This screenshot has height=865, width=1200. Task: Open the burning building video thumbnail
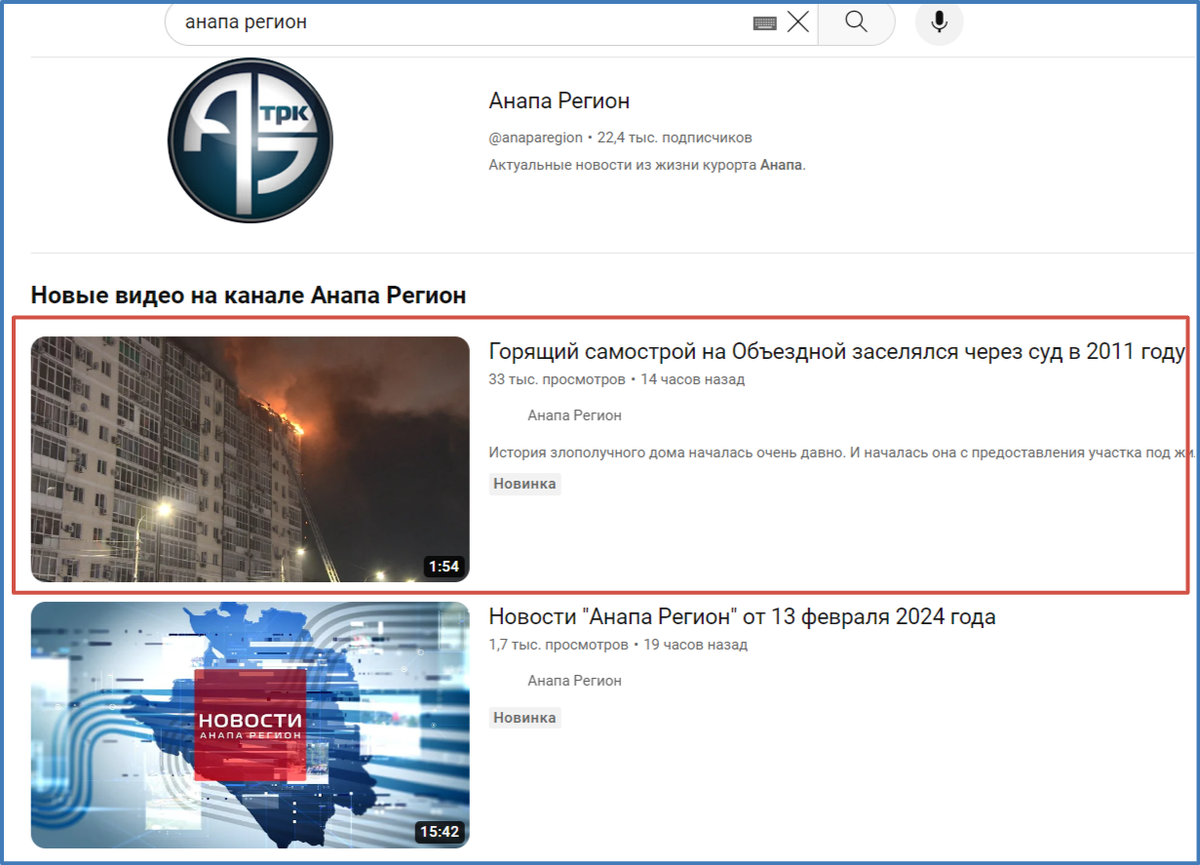pyautogui.click(x=250, y=459)
